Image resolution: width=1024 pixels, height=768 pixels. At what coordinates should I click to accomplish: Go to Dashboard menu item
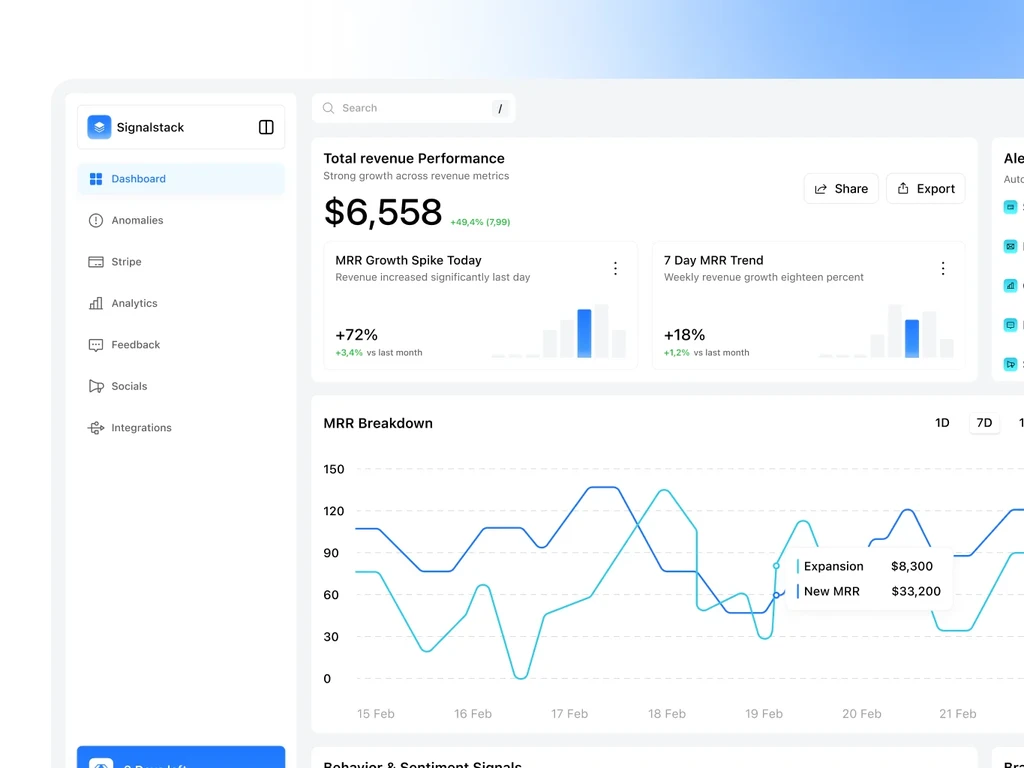click(181, 179)
